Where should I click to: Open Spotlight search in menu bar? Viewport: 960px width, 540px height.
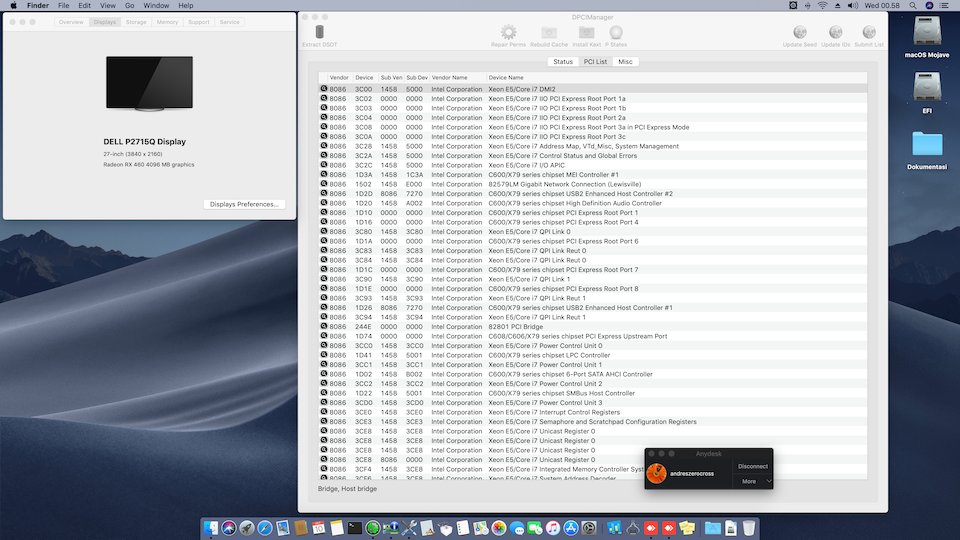(912, 6)
